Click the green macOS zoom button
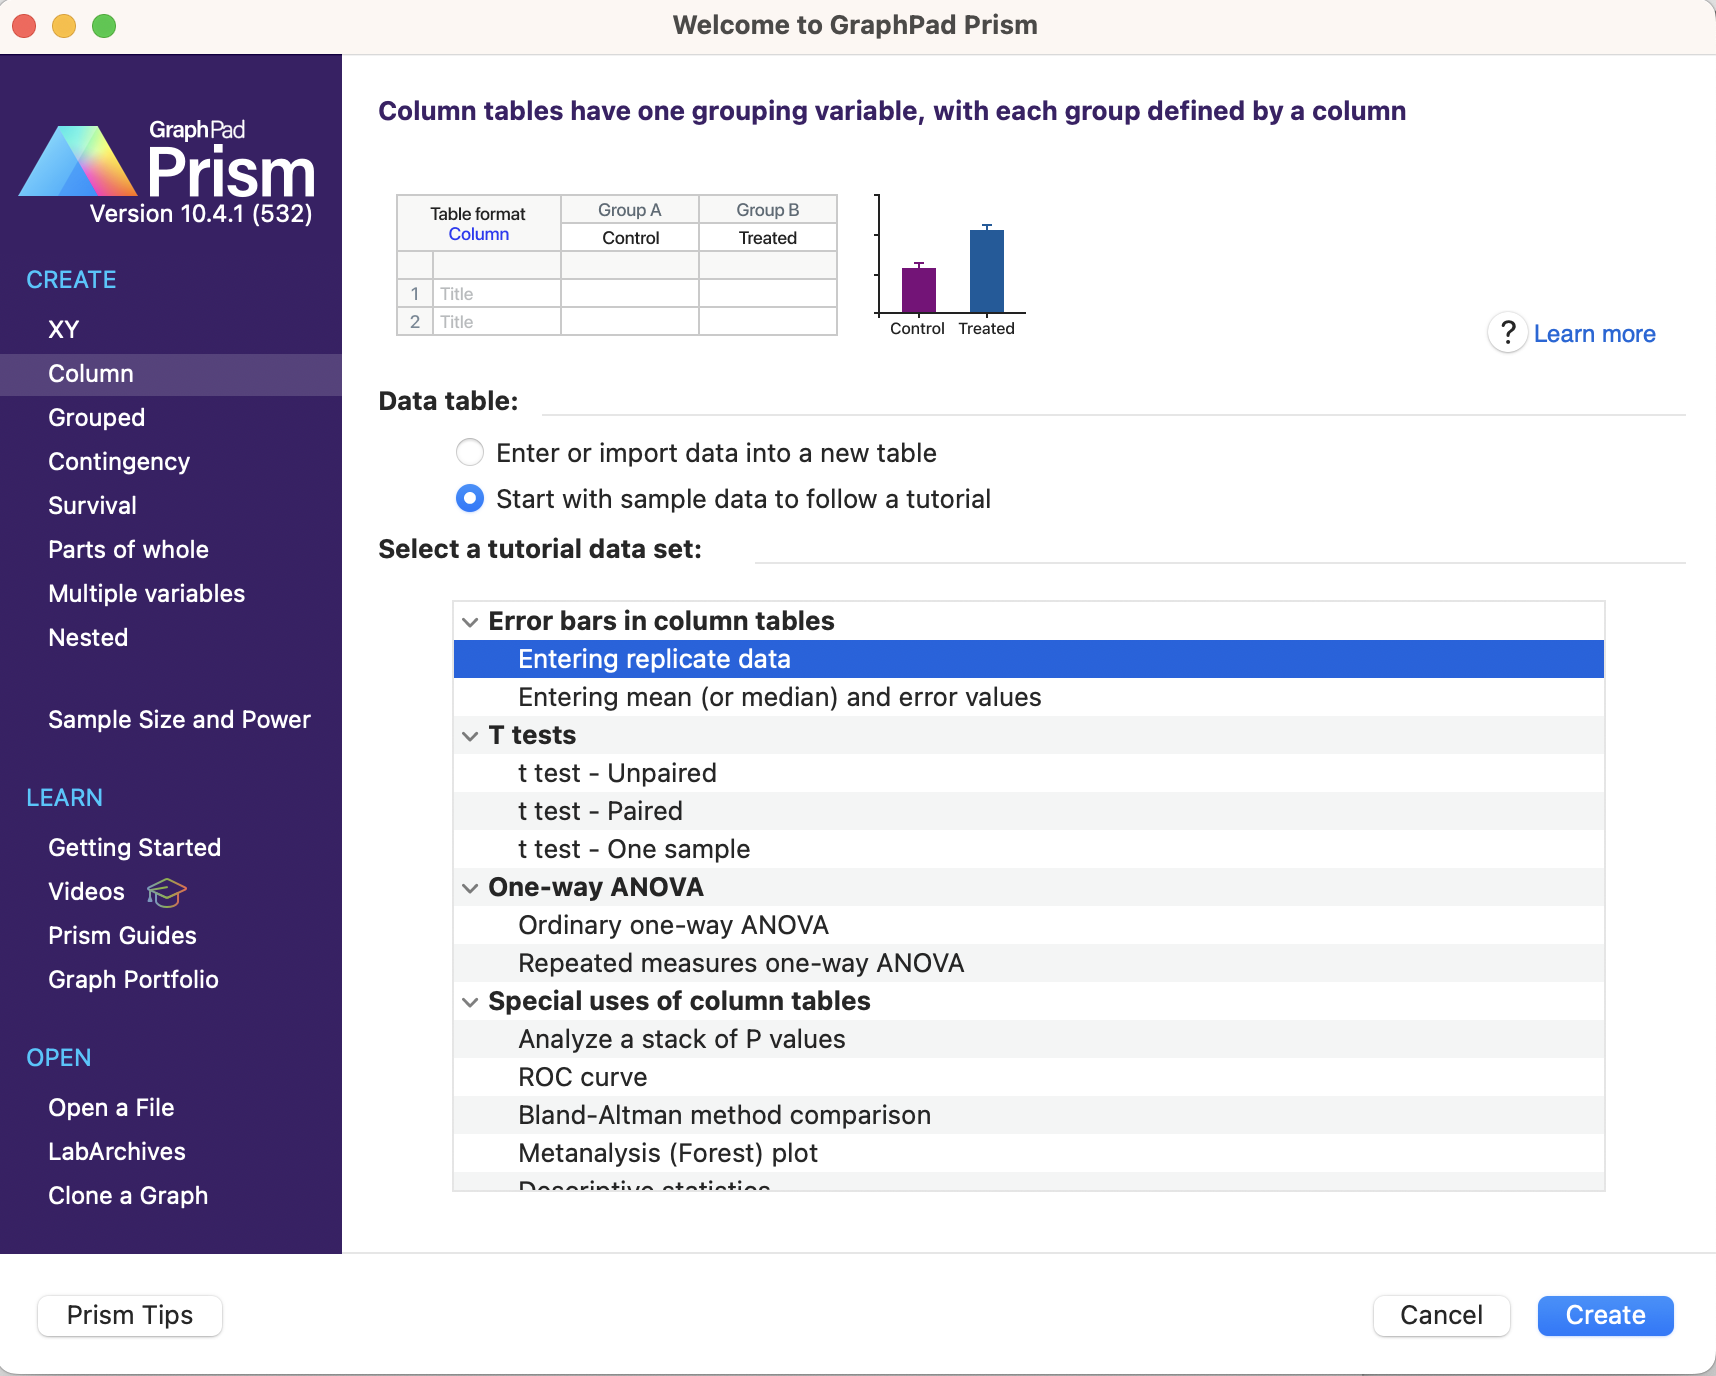1716x1376 pixels. (x=104, y=26)
